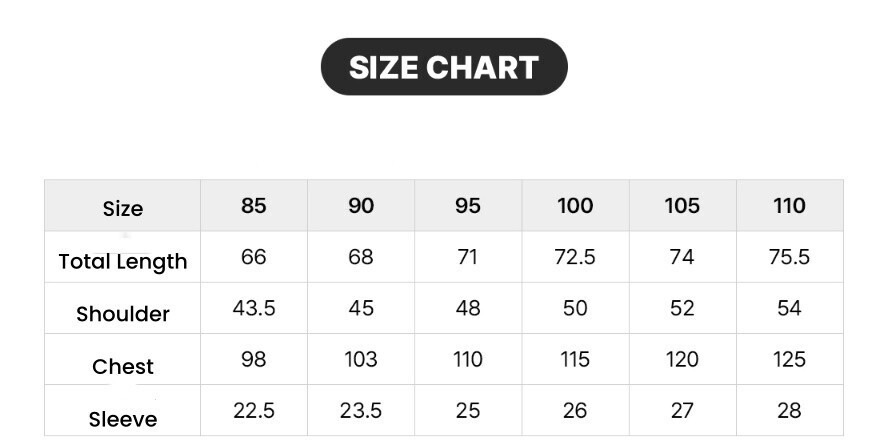Click the 66 total length cell

point(254,257)
